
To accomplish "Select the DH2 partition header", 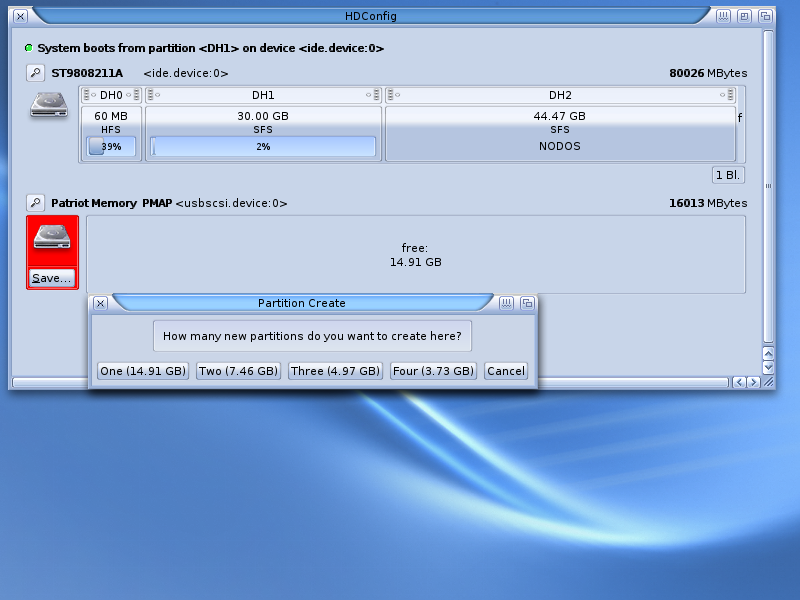I will (x=560, y=95).
